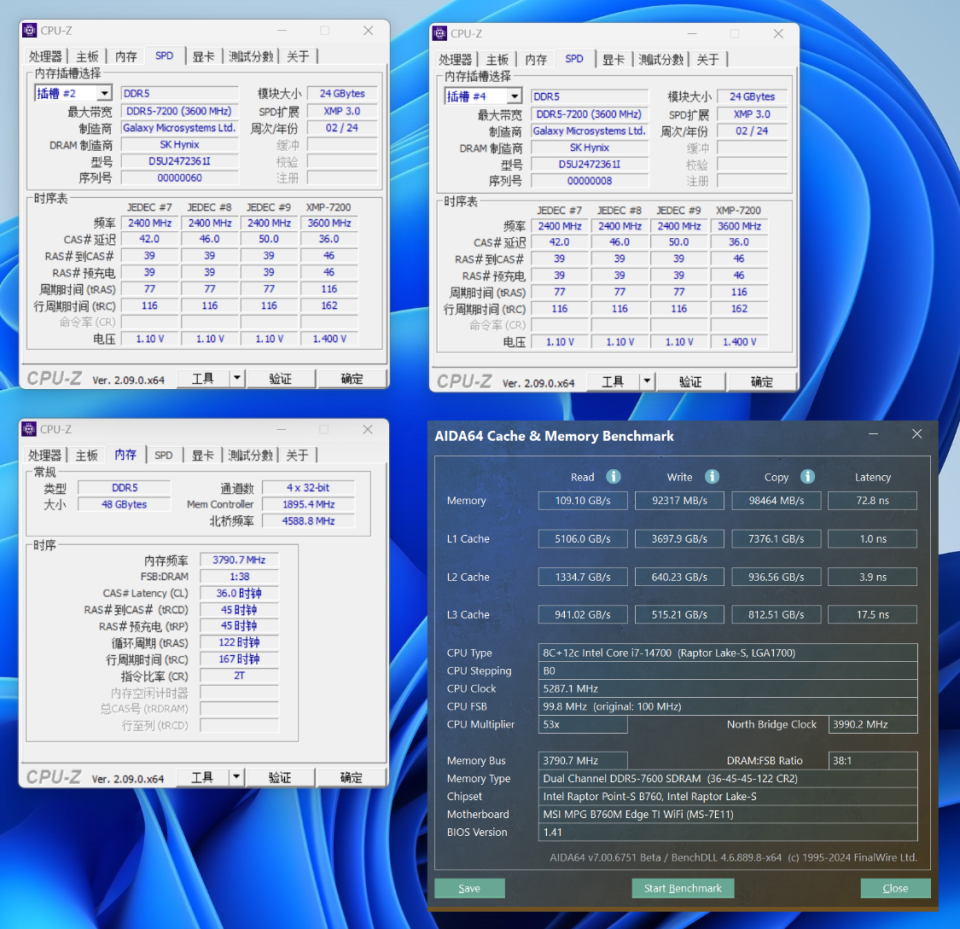This screenshot has height=929, width=960.
Task: Click the Motherboard MSI MPG B760M field
Action: [x=728, y=814]
